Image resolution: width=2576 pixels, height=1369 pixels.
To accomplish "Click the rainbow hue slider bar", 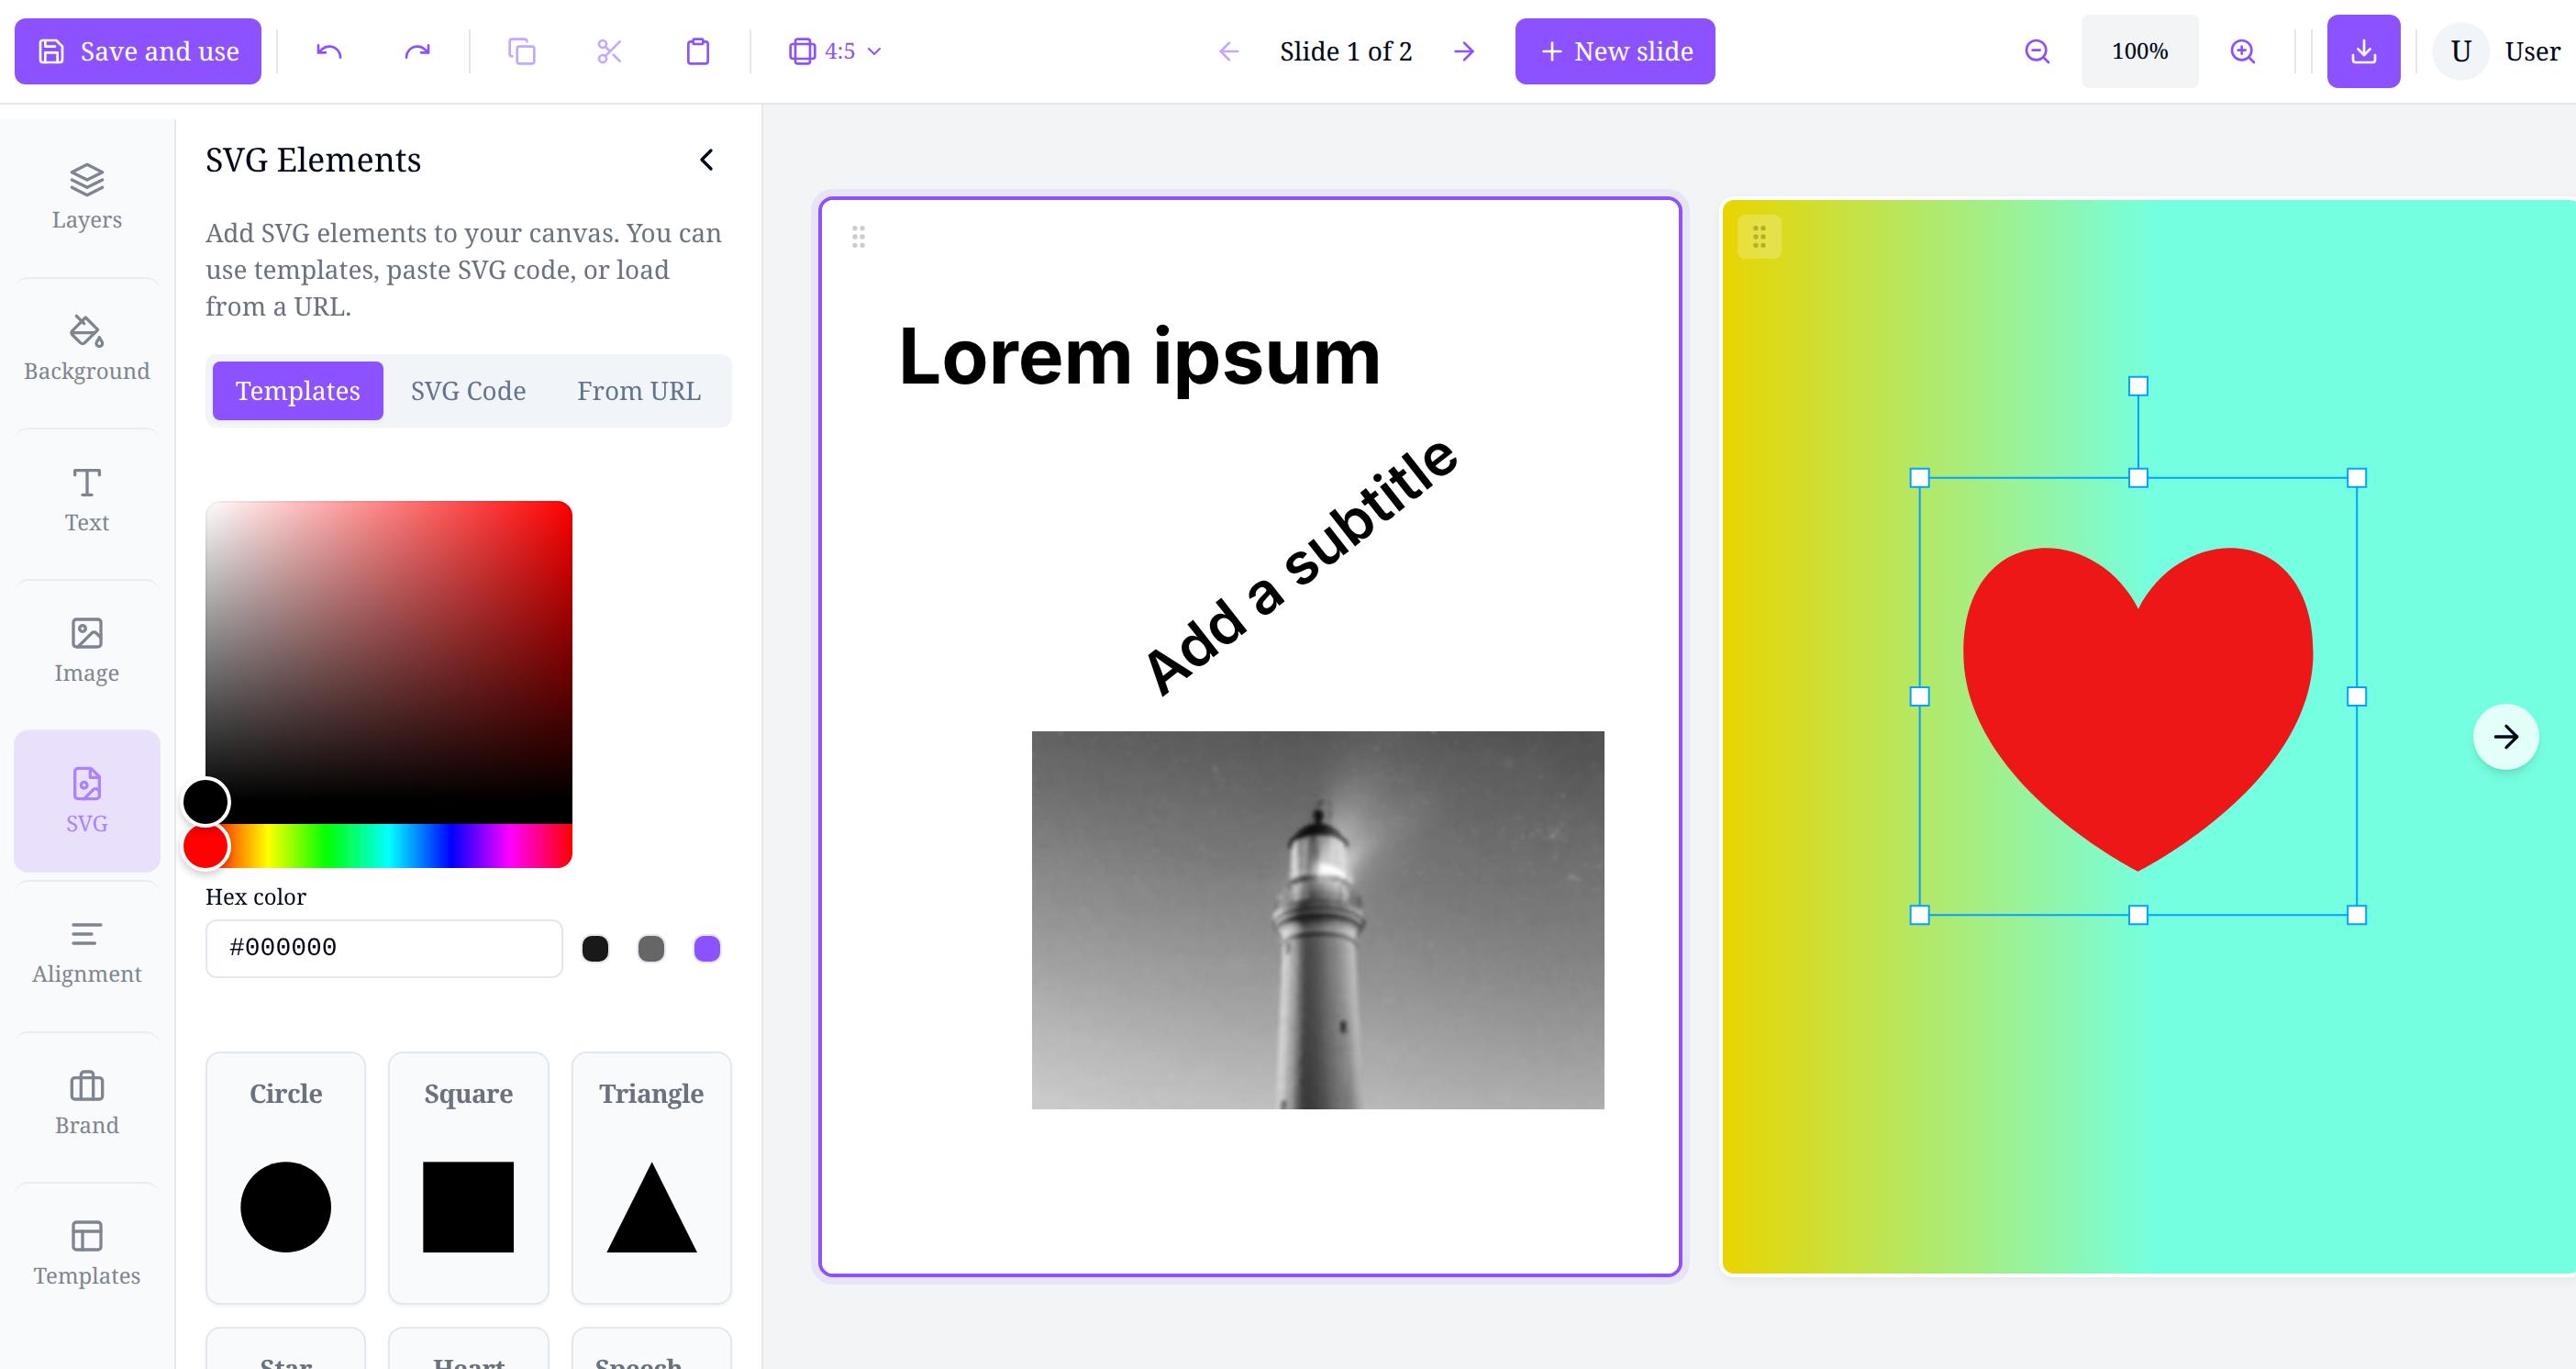I will click(389, 846).
